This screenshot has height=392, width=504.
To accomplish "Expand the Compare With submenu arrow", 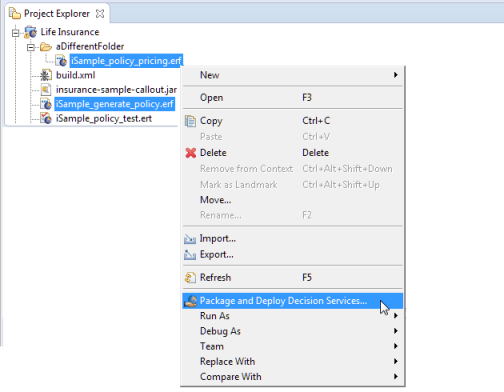I will [x=396, y=376].
